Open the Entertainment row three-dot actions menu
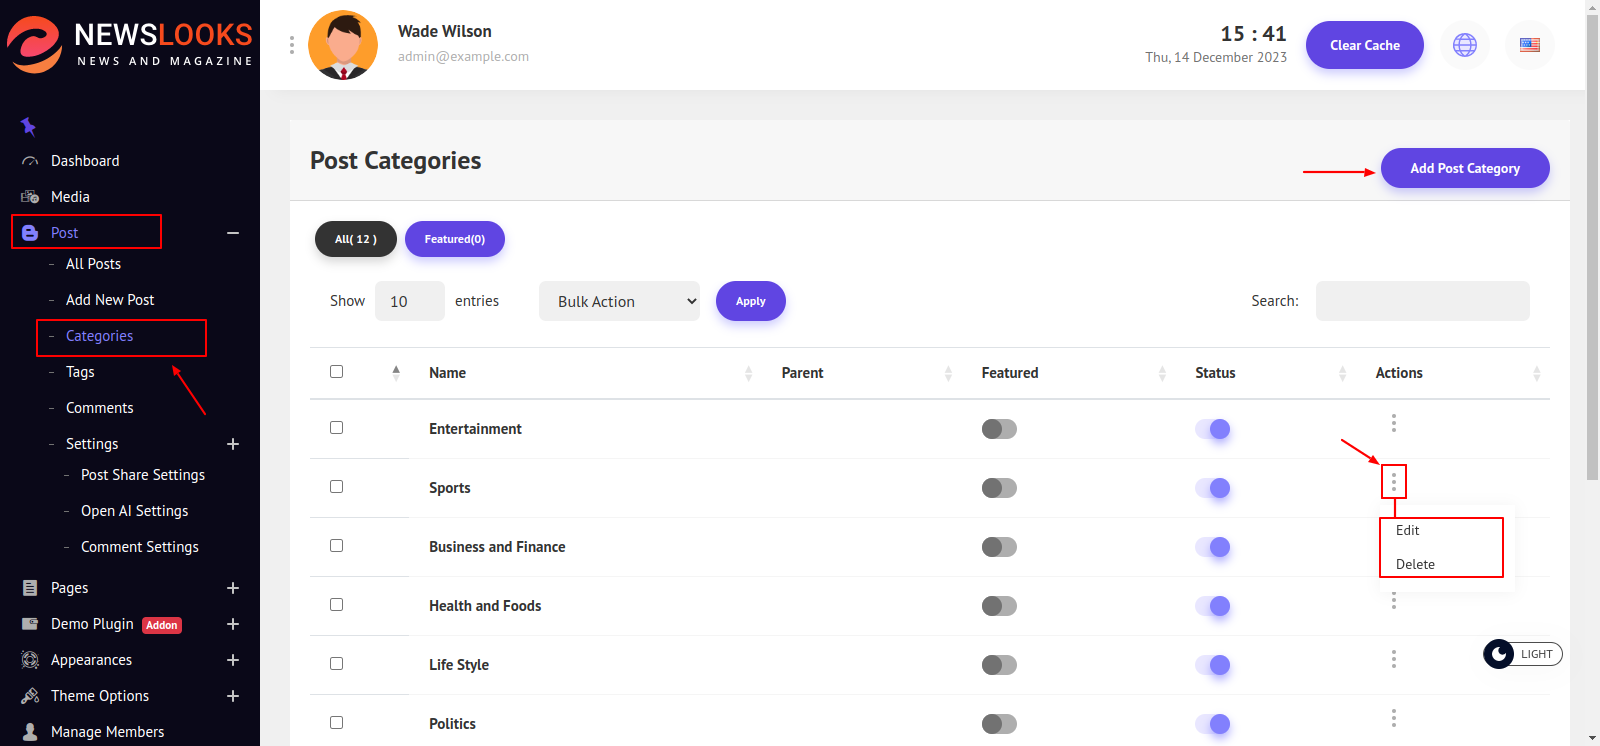This screenshot has height=746, width=1600. 1393,423
